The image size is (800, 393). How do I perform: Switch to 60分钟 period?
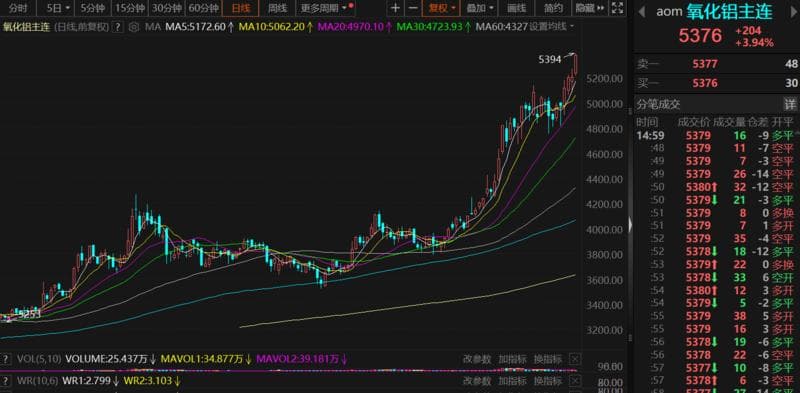click(x=204, y=8)
